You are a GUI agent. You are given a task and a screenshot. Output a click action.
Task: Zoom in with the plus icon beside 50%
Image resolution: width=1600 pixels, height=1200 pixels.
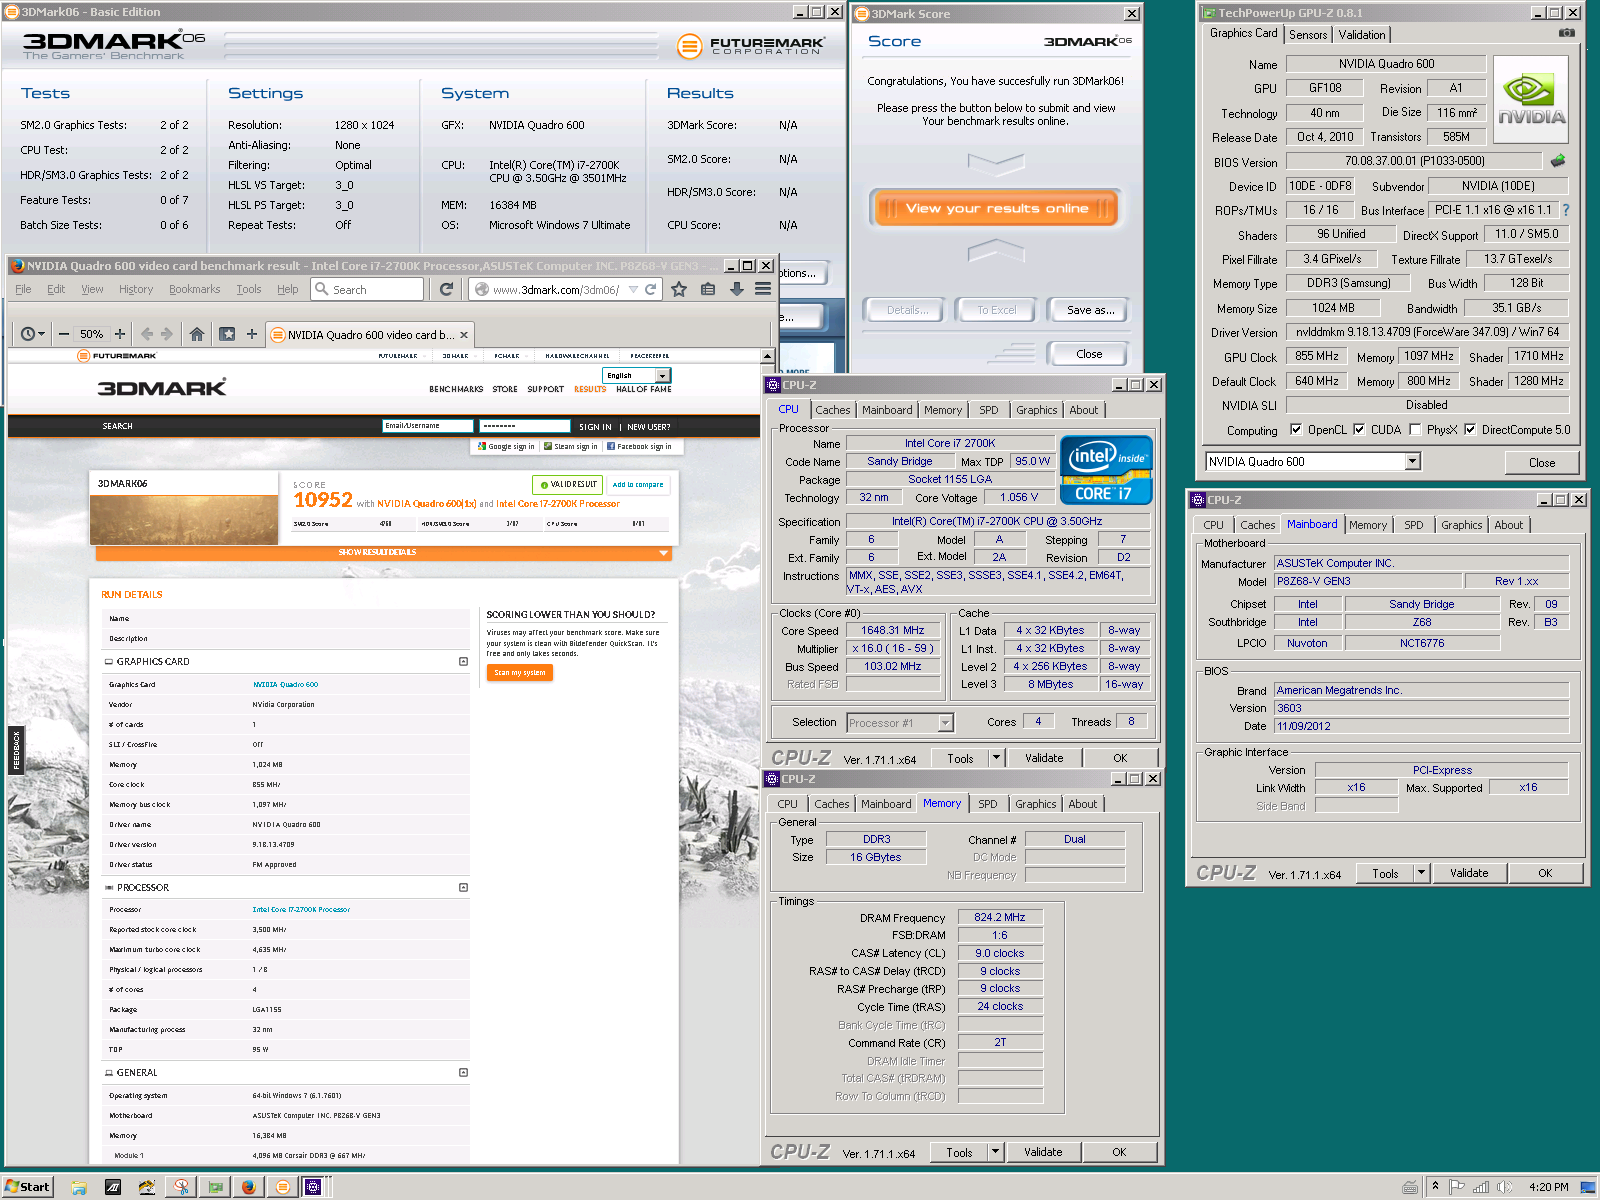pyautogui.click(x=120, y=334)
